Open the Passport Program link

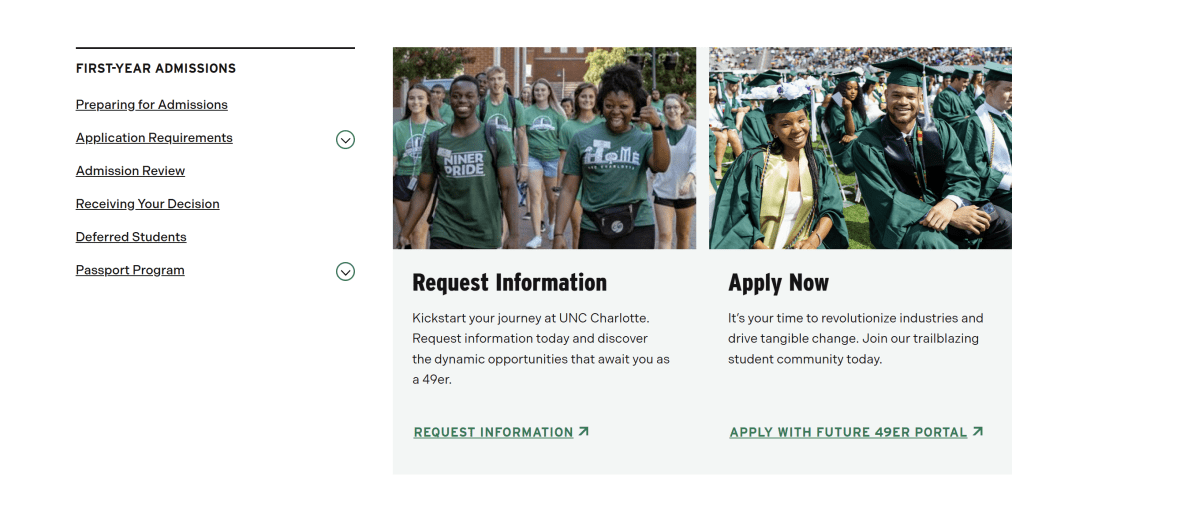pos(130,270)
